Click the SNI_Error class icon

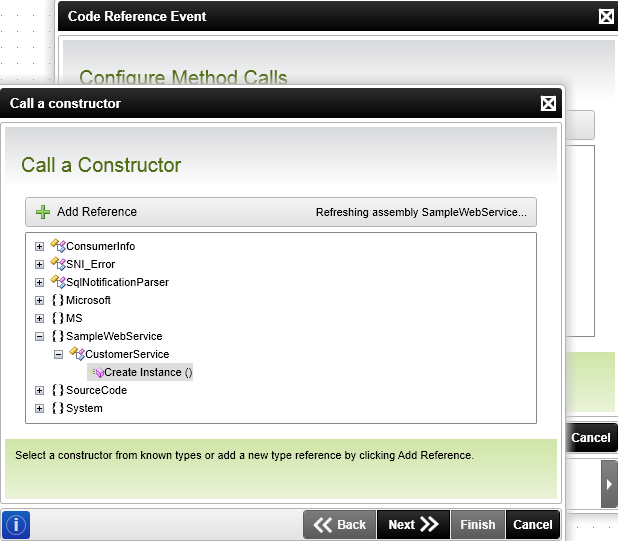coord(58,264)
